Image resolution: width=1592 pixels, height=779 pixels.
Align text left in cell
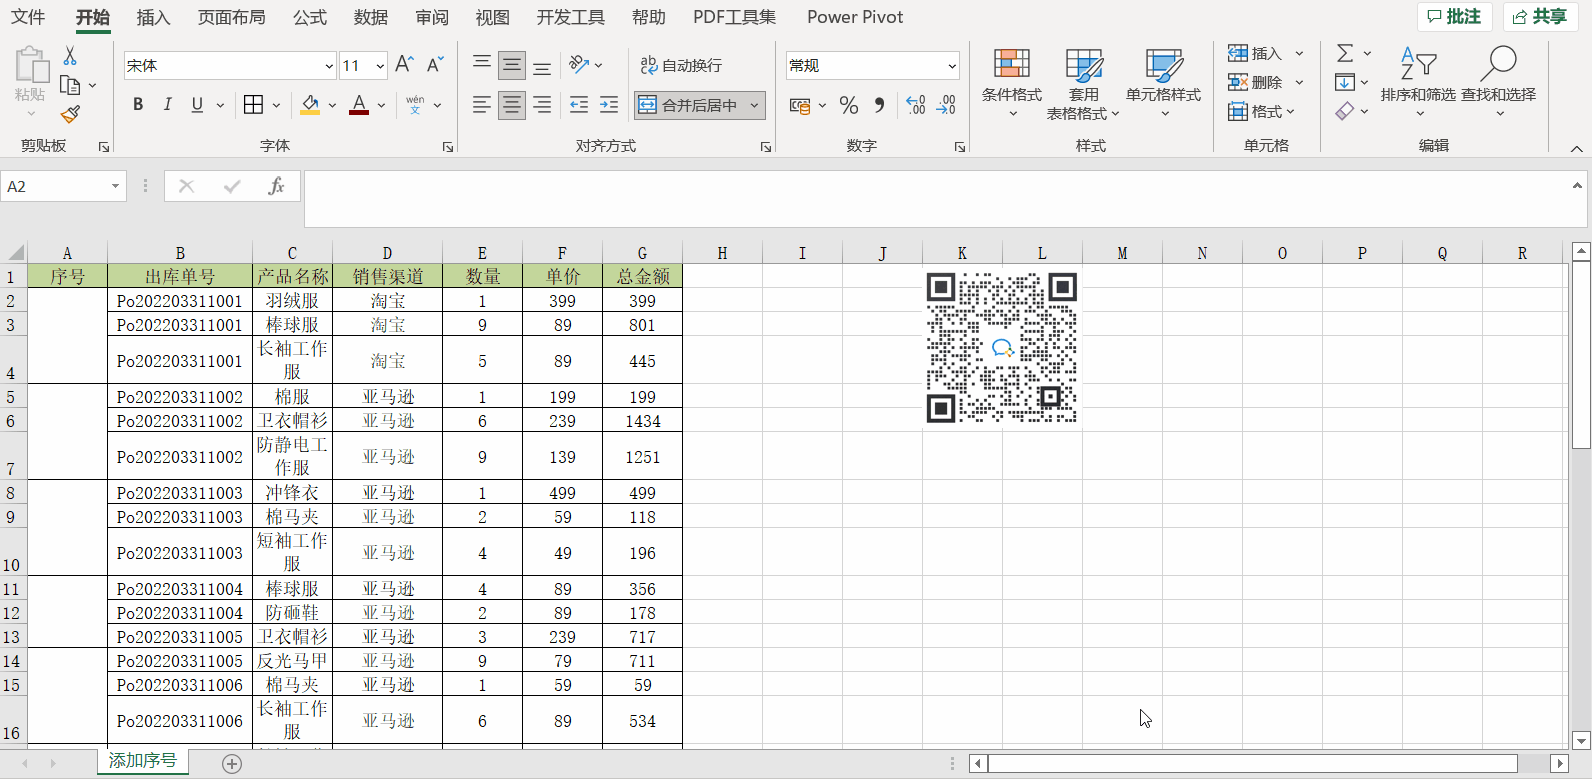482,105
